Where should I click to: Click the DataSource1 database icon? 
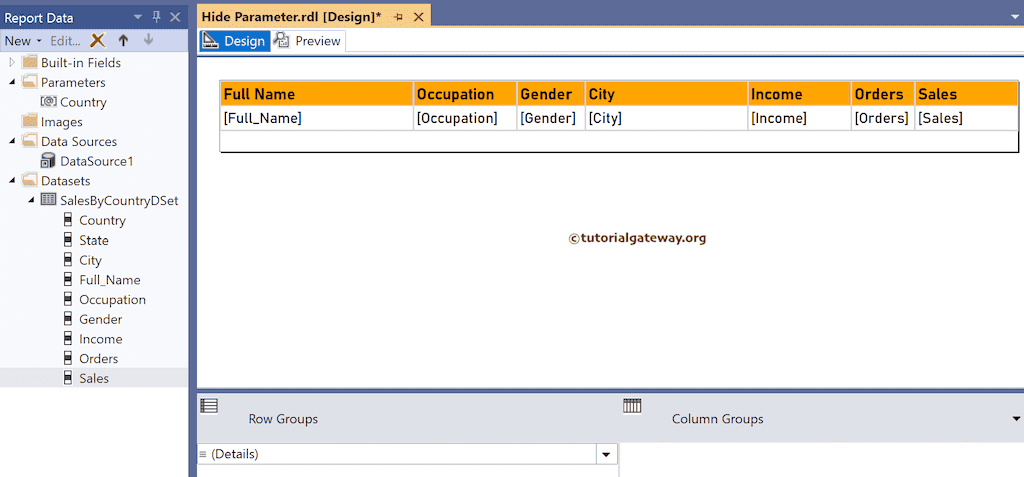(x=48, y=161)
